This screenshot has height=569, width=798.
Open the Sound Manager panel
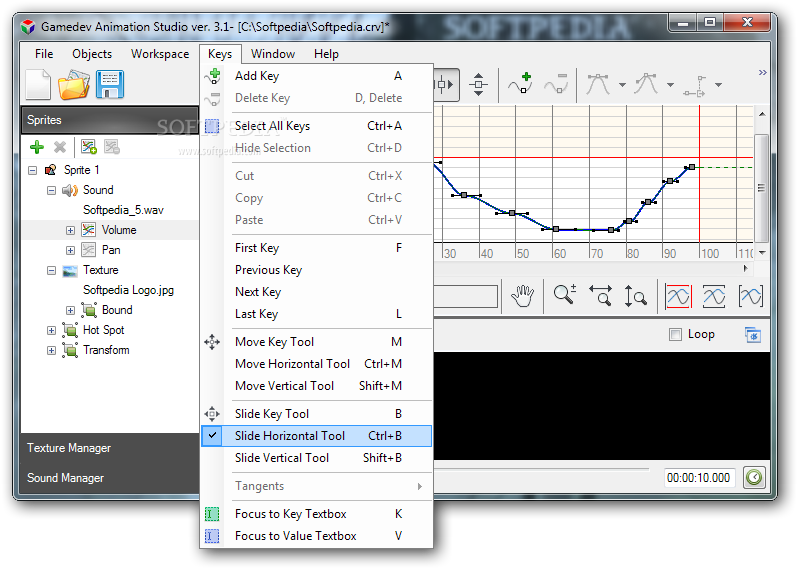coord(109,478)
